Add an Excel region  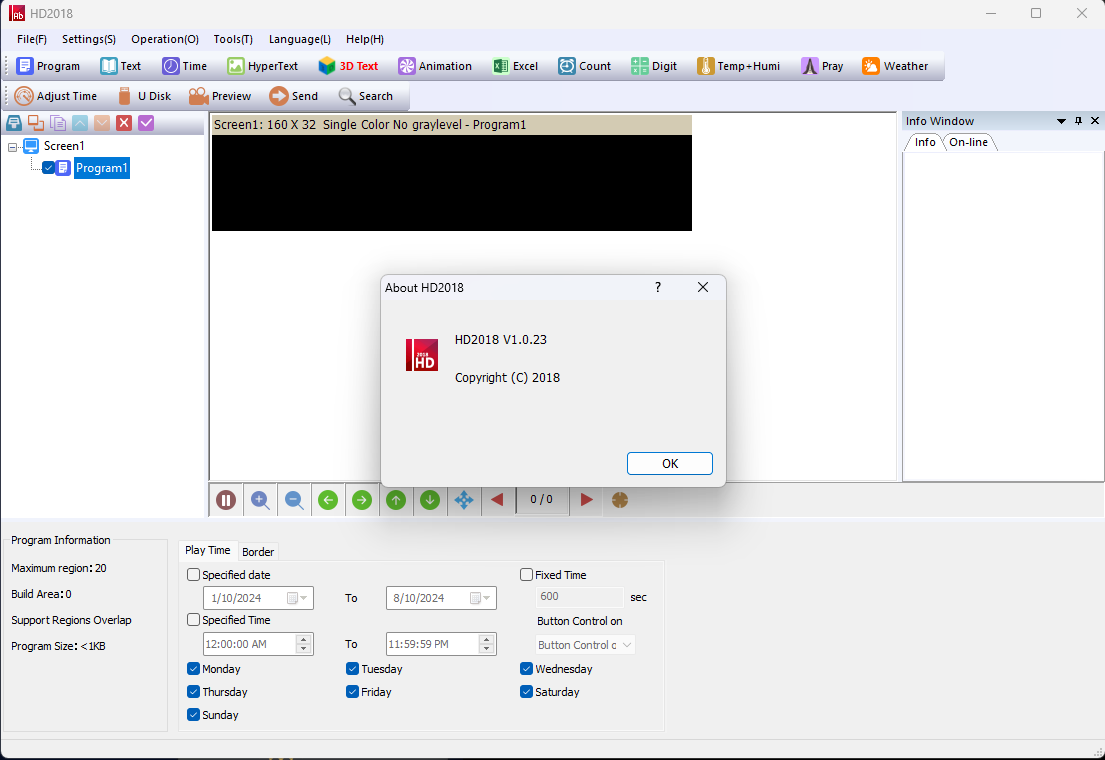pos(515,66)
